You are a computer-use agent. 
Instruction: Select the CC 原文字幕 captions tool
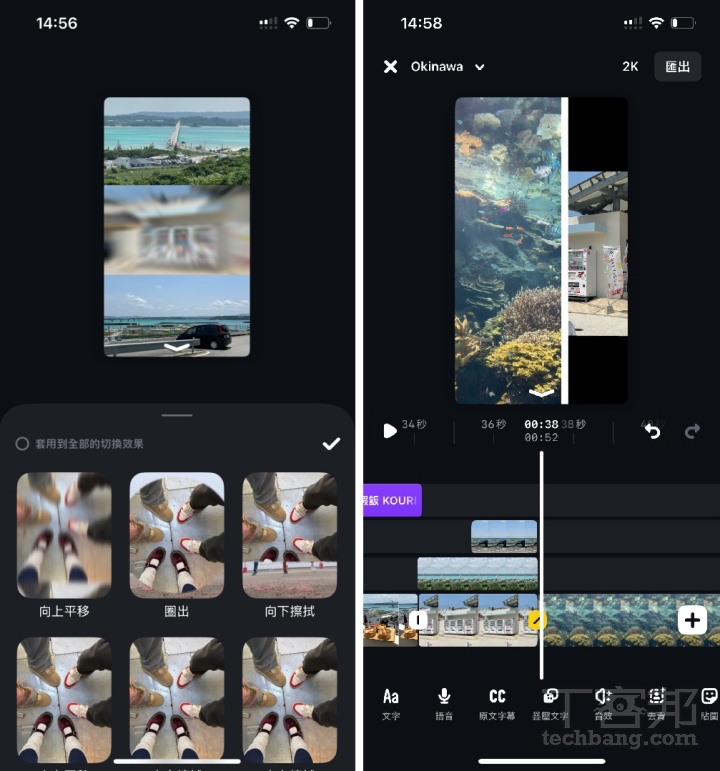(497, 701)
